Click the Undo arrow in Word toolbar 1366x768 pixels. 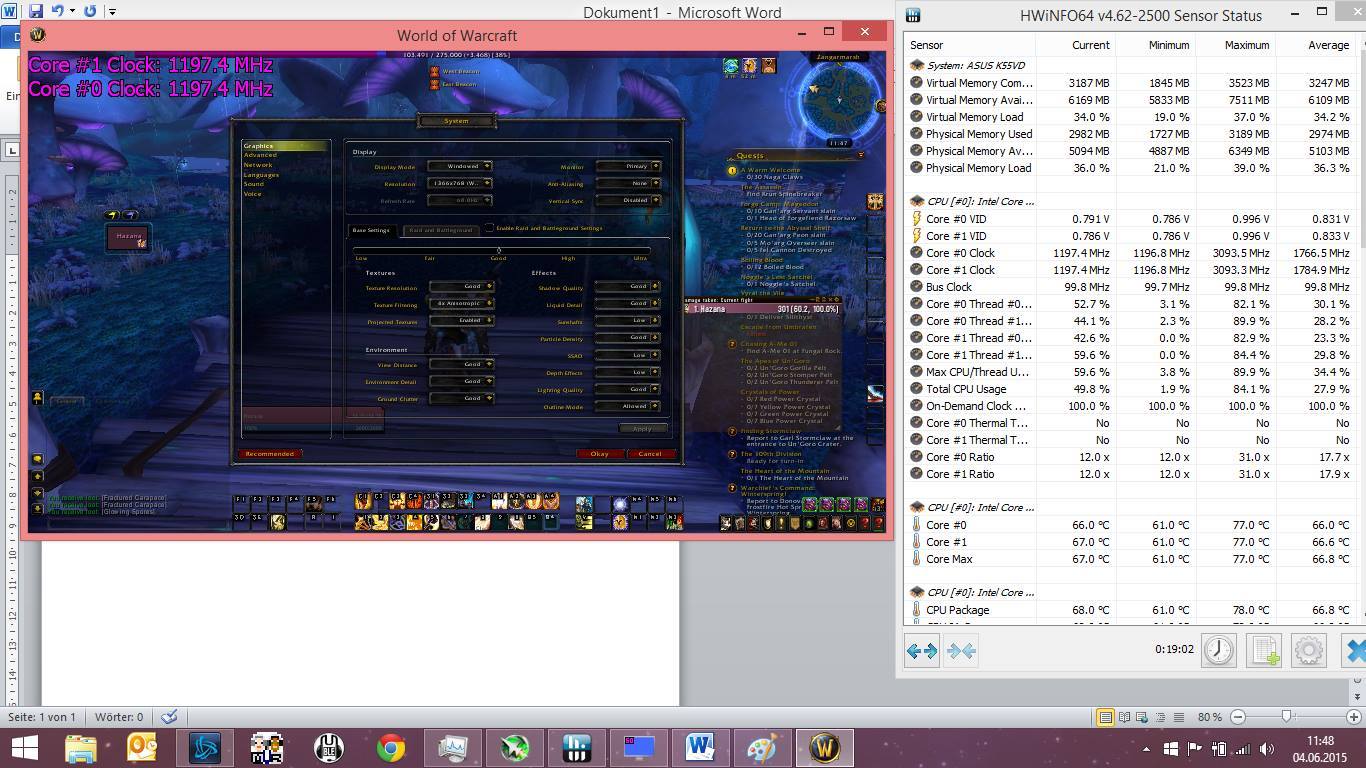pos(58,11)
